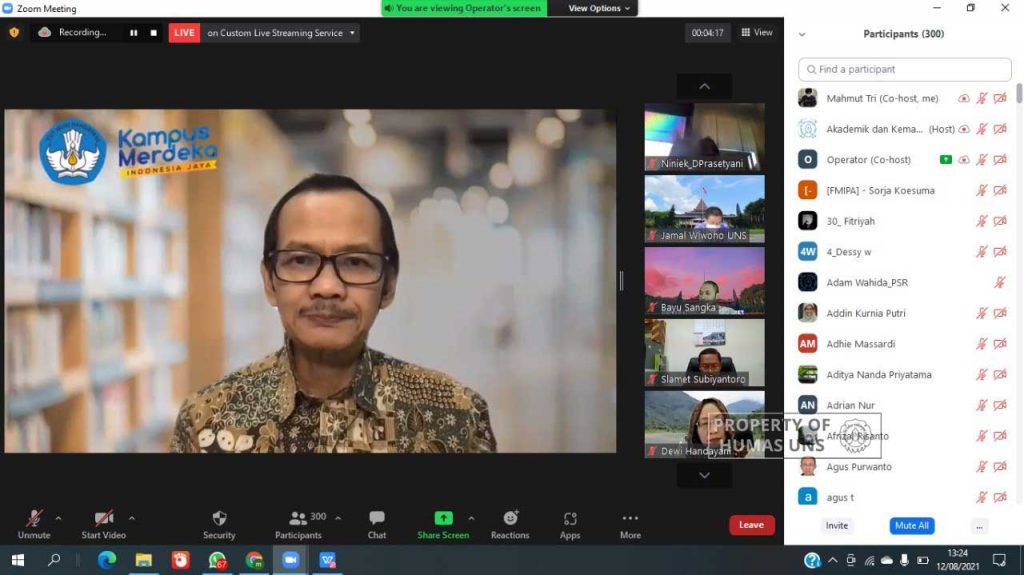This screenshot has width=1024, height=575.
Task: Click the video icon for Agus Purwanto
Action: pyautogui.click(x=1000, y=467)
